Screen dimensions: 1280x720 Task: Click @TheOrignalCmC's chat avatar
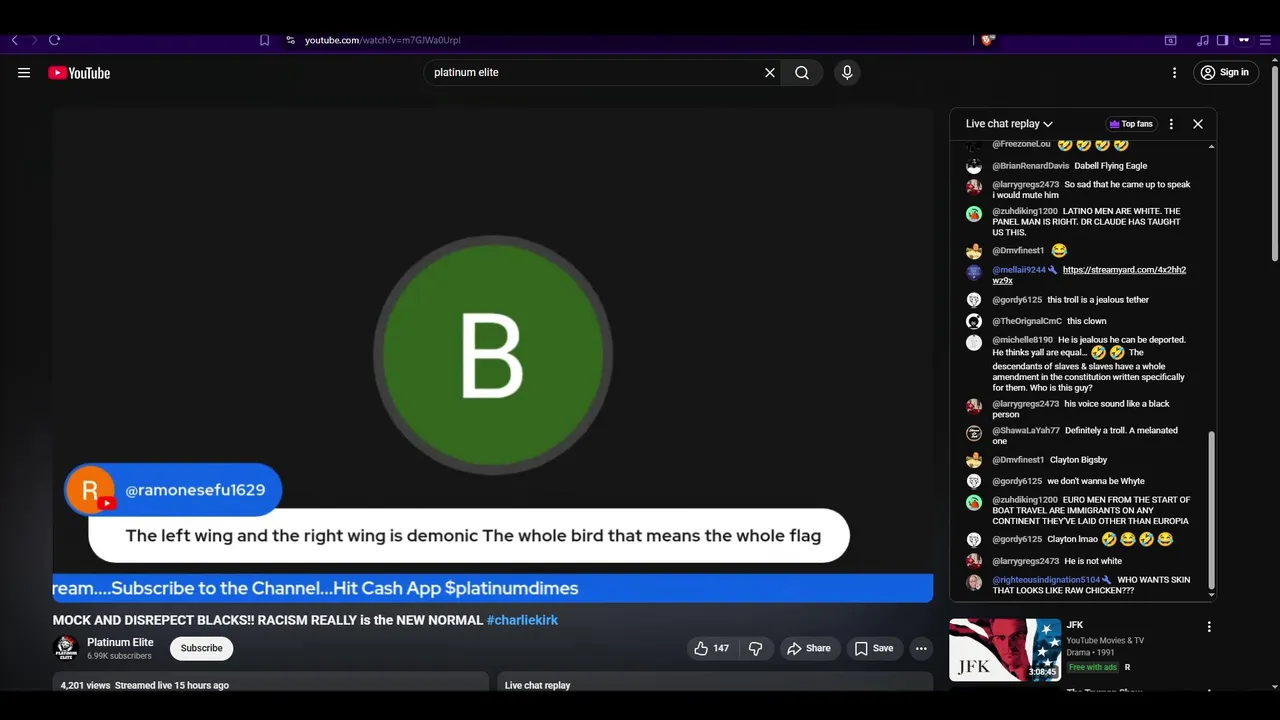(x=974, y=322)
